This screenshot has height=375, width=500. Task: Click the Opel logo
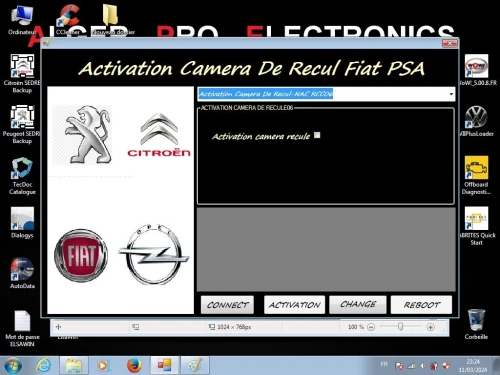click(154, 255)
